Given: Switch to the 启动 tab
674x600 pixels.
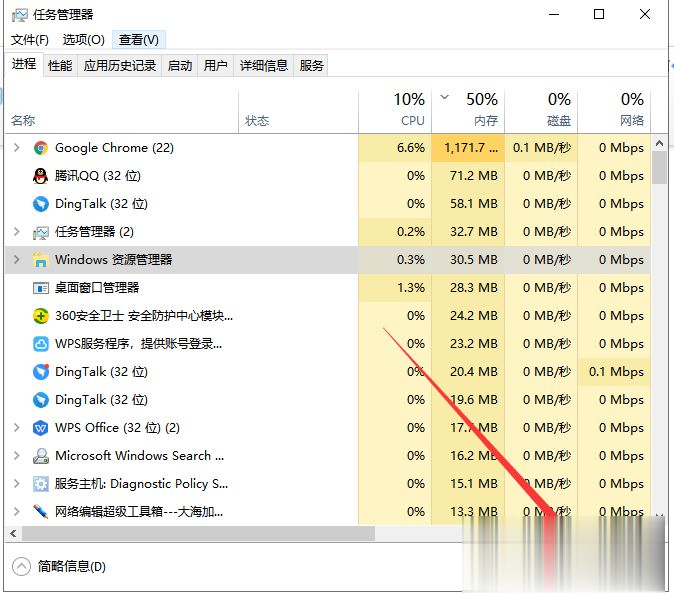Looking at the screenshot, I should click(180, 66).
